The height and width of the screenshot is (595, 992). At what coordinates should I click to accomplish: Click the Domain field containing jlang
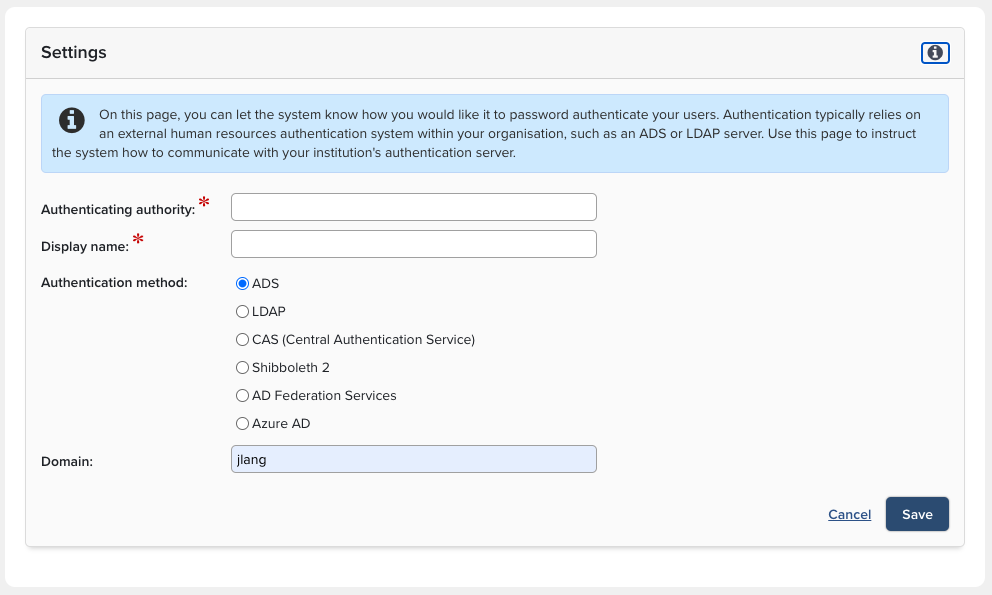point(413,459)
